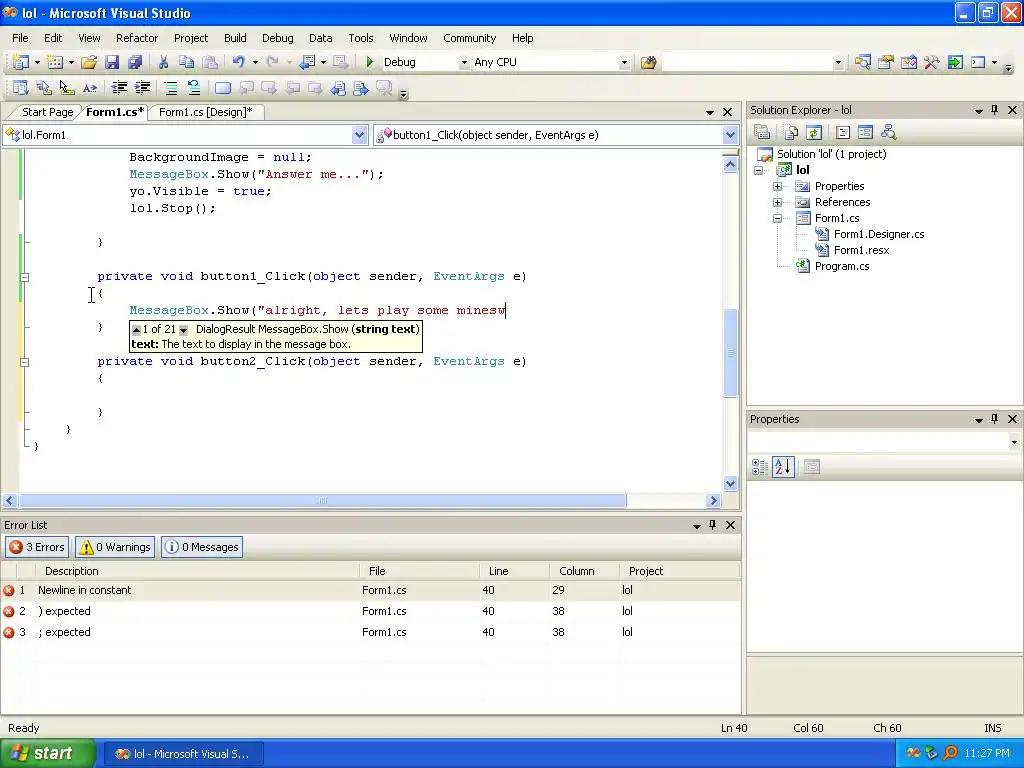Click the Comment out selected lines icon
1024x768 pixels.
point(170,88)
